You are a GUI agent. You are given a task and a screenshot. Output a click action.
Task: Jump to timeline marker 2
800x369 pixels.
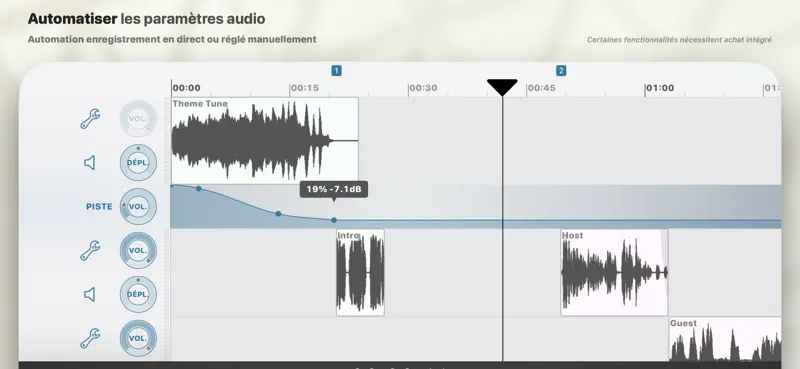(x=561, y=71)
